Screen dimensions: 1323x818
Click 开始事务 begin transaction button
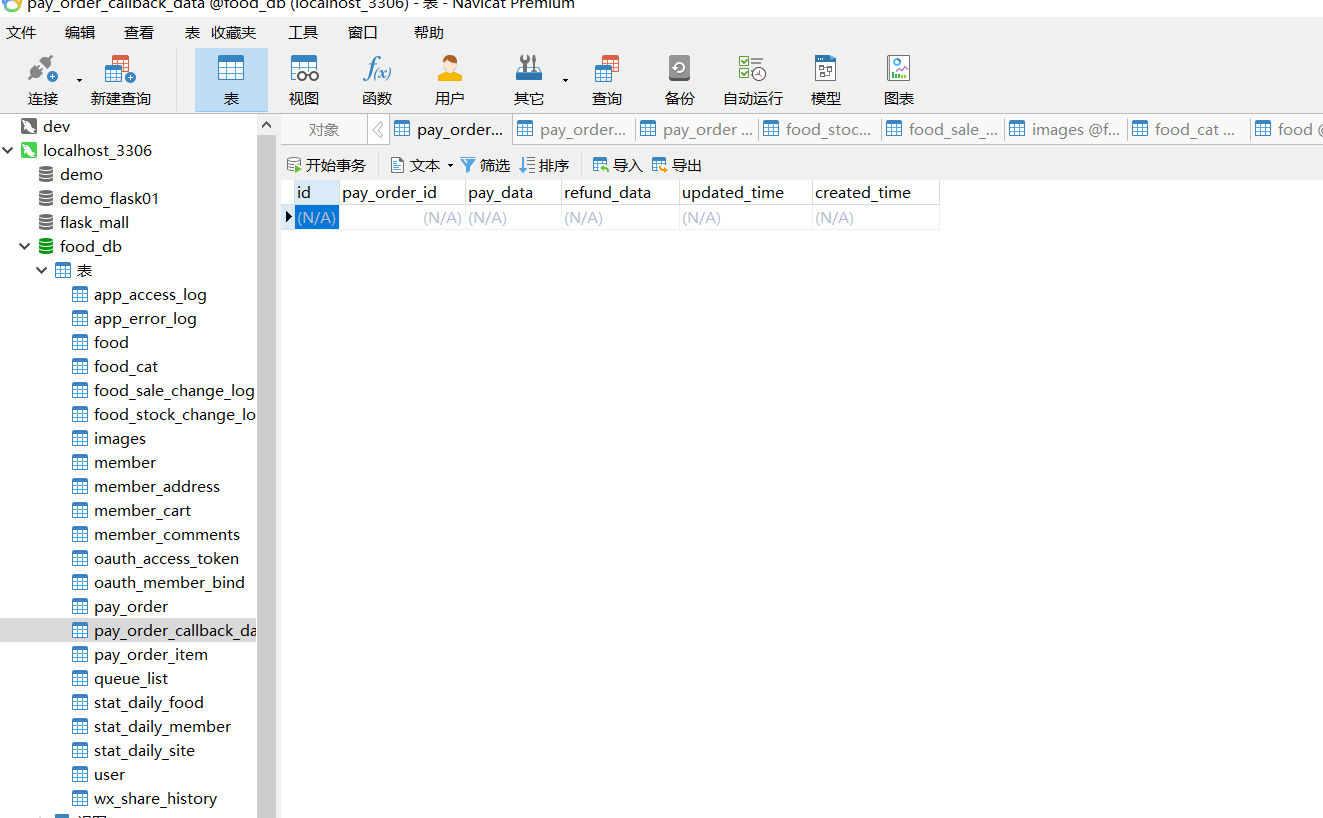tap(326, 165)
